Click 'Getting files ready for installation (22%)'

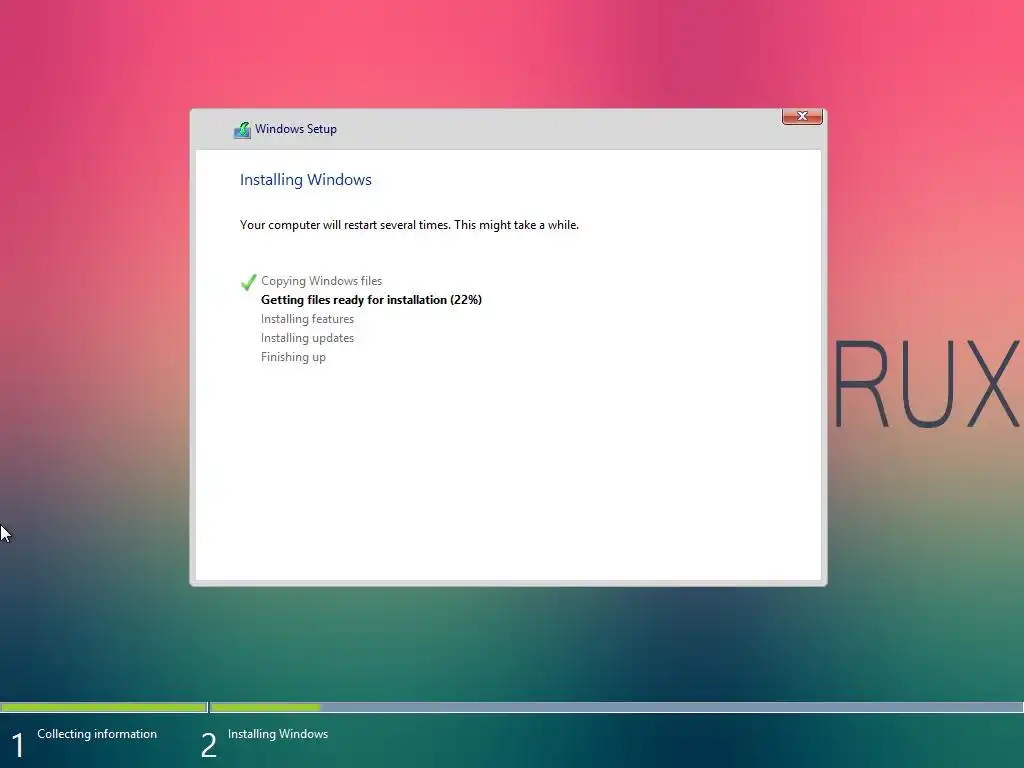pyautogui.click(x=371, y=300)
